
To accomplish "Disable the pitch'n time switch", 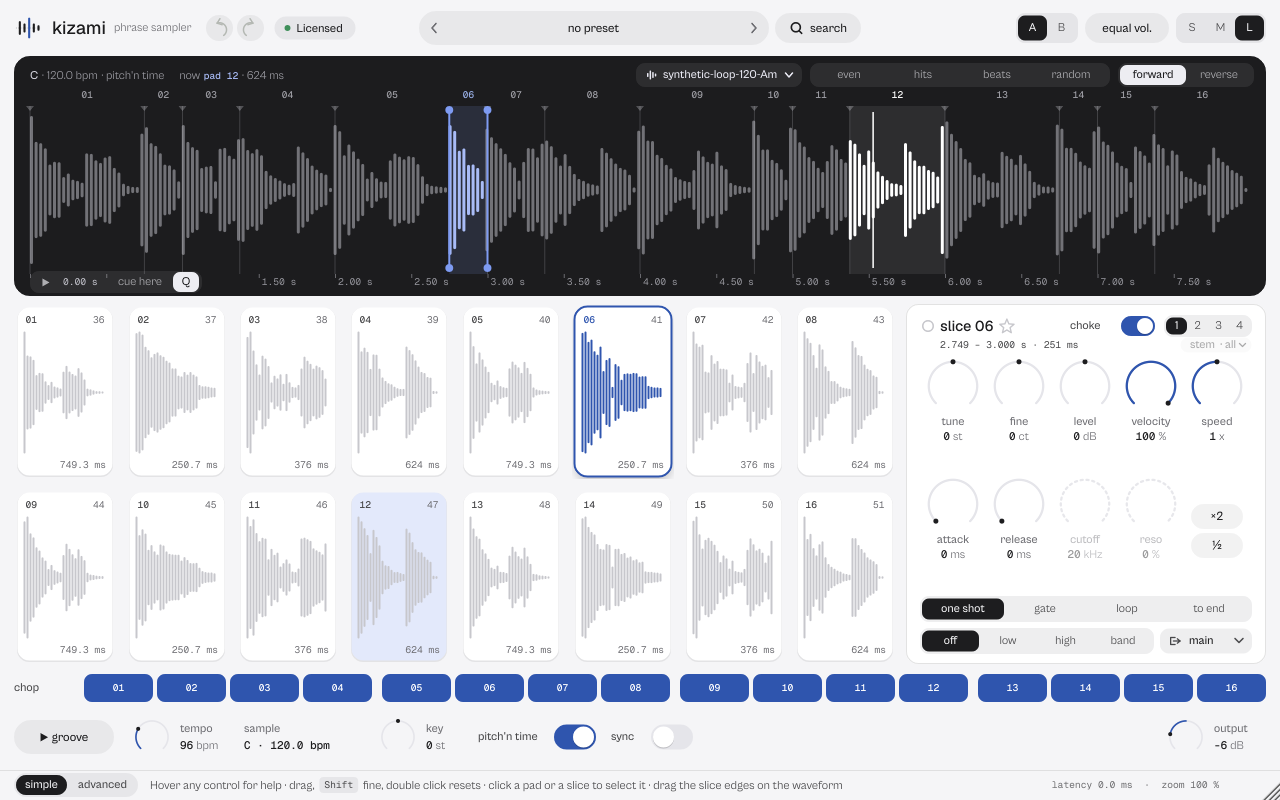I will coord(575,737).
